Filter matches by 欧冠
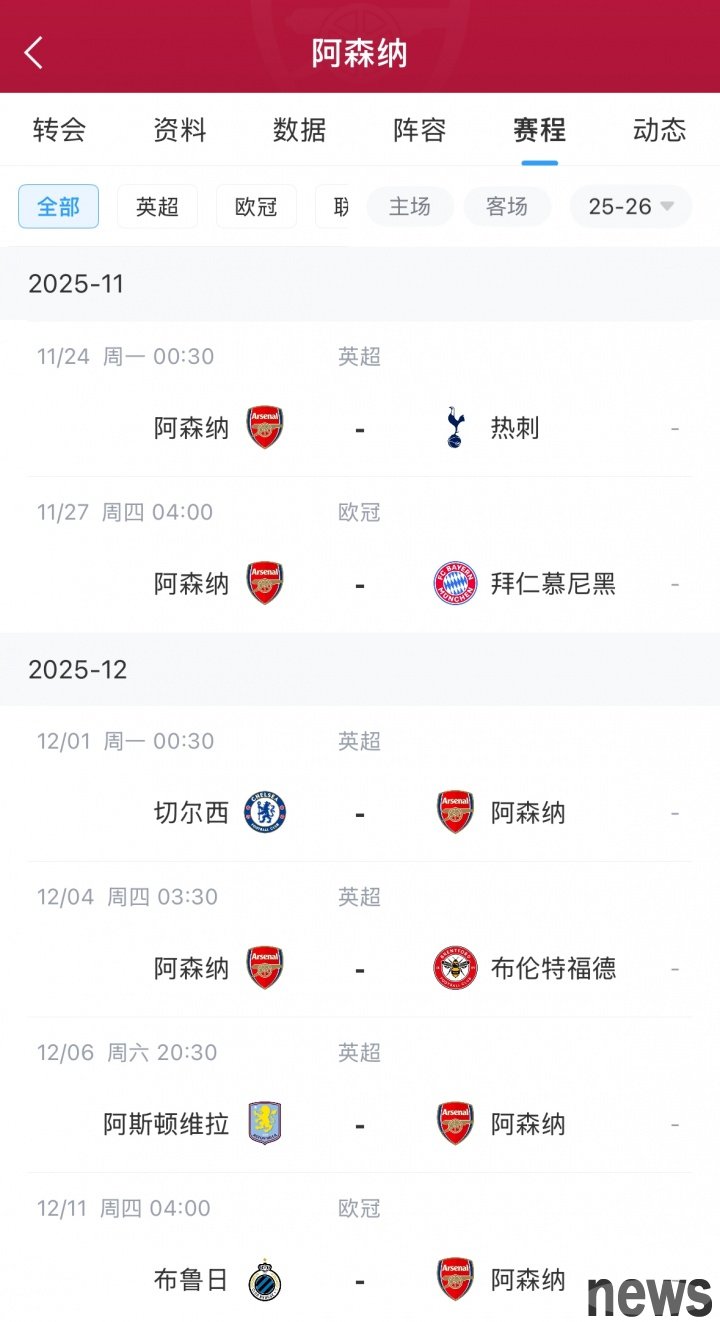The height and width of the screenshot is (1322, 720). point(256,207)
